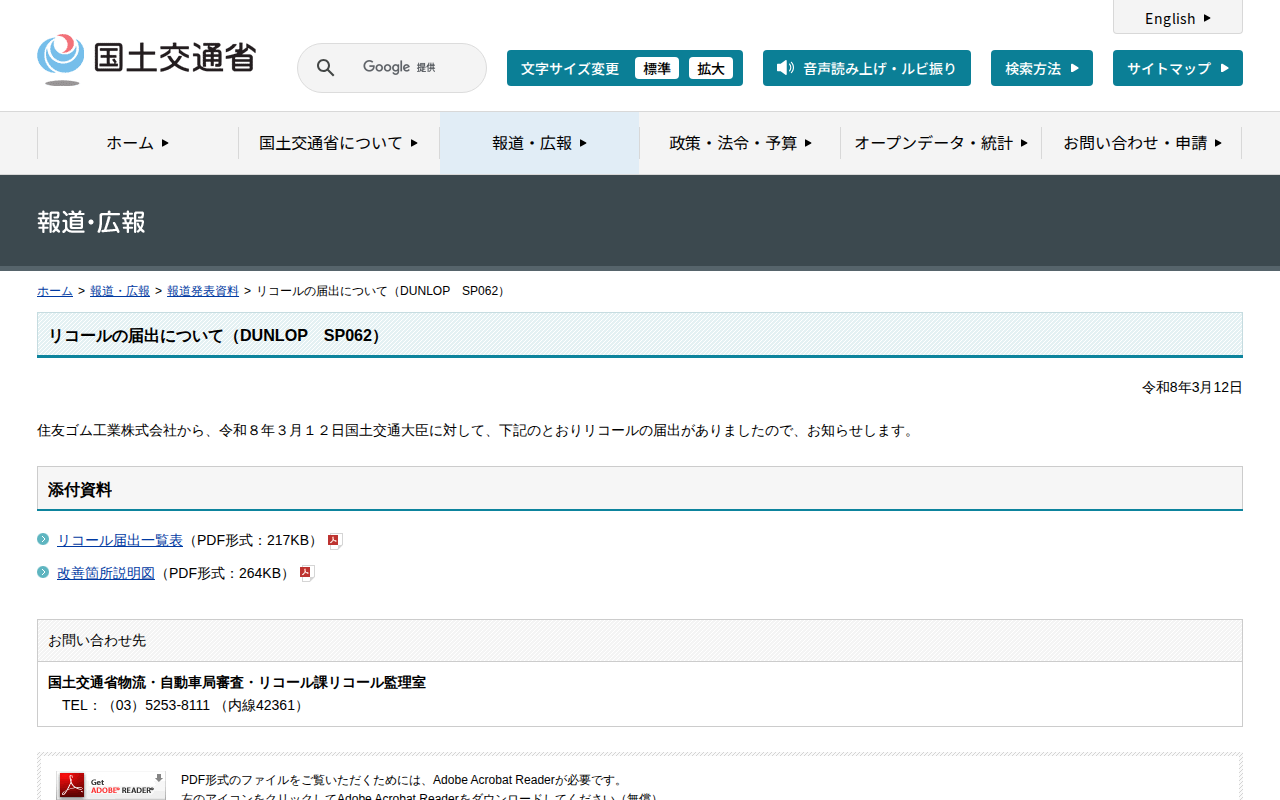The width and height of the screenshot is (1280, 800).
Task: Open the お問い合わせ・申請 navigation item
Action: [x=1142, y=143]
